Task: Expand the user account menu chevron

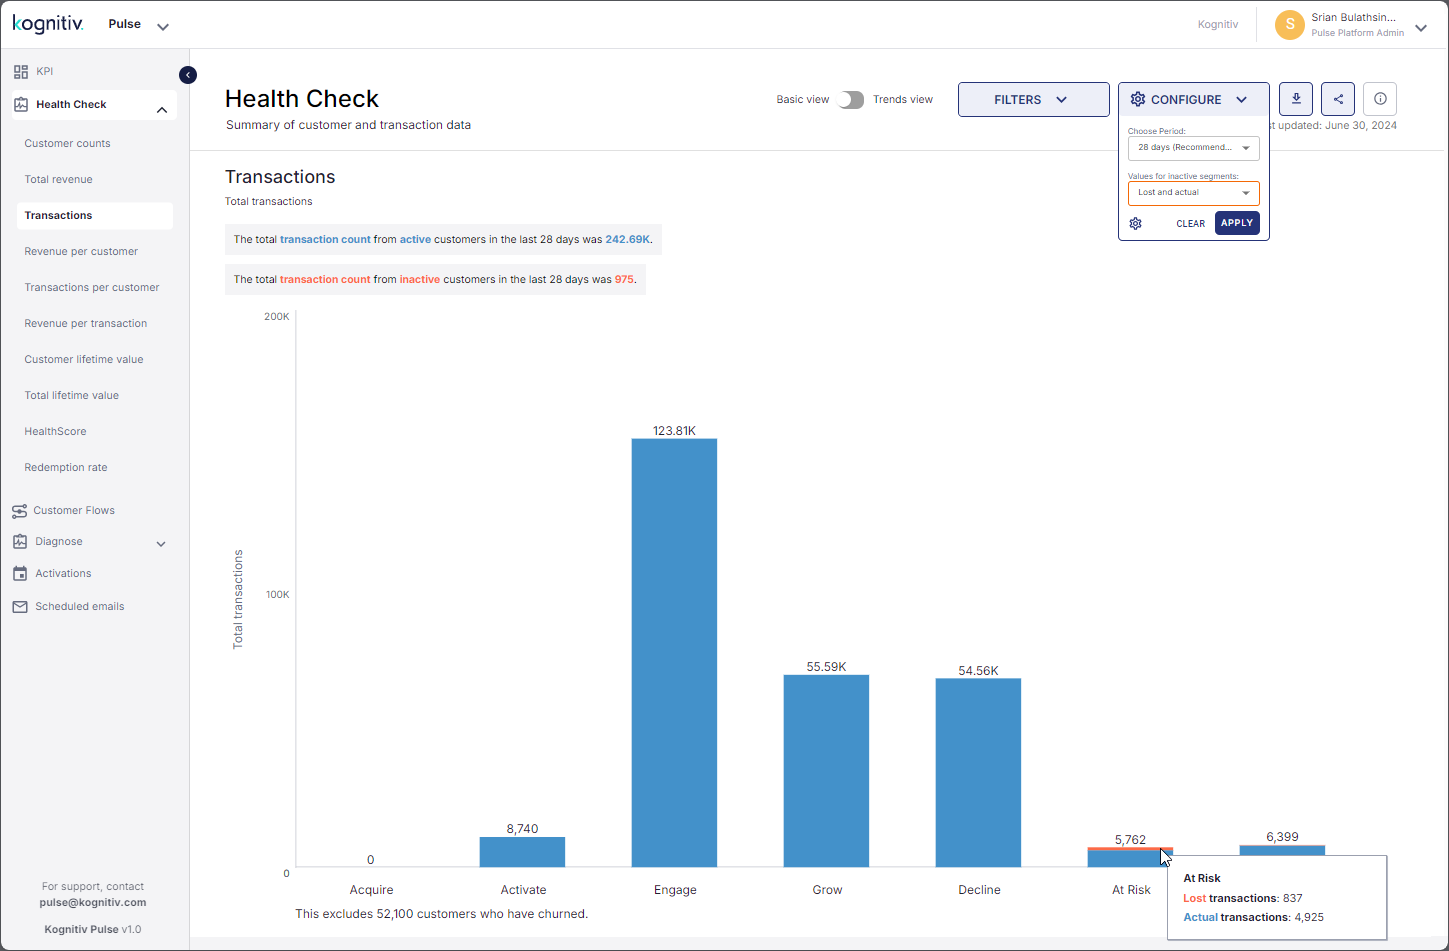Action: (1421, 28)
